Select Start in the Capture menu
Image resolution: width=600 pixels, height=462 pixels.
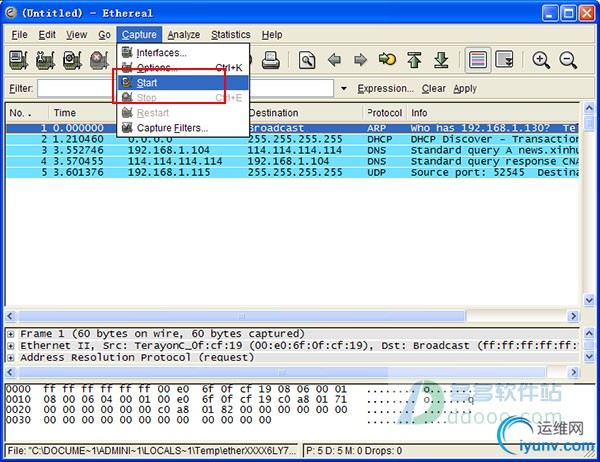[x=147, y=83]
